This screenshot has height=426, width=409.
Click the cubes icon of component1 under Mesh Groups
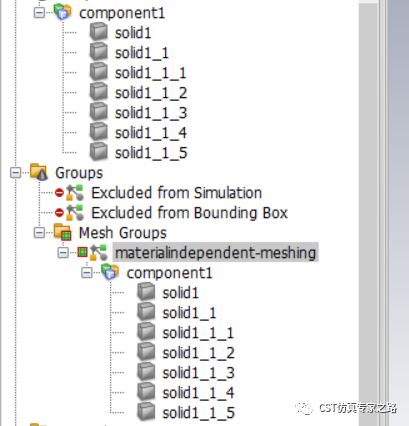pos(110,272)
